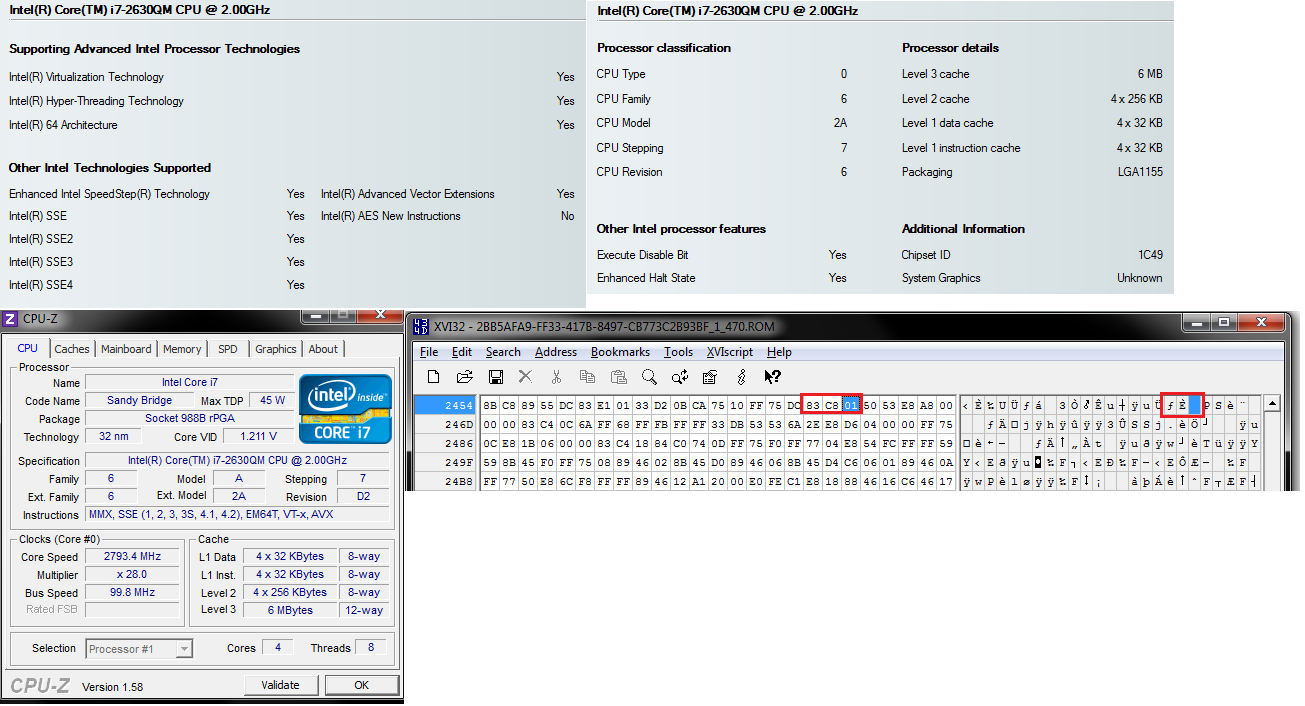Screen dimensions: 1305x706
Task: Click the New file icon in XVI32
Action: pyautogui.click(x=433, y=377)
